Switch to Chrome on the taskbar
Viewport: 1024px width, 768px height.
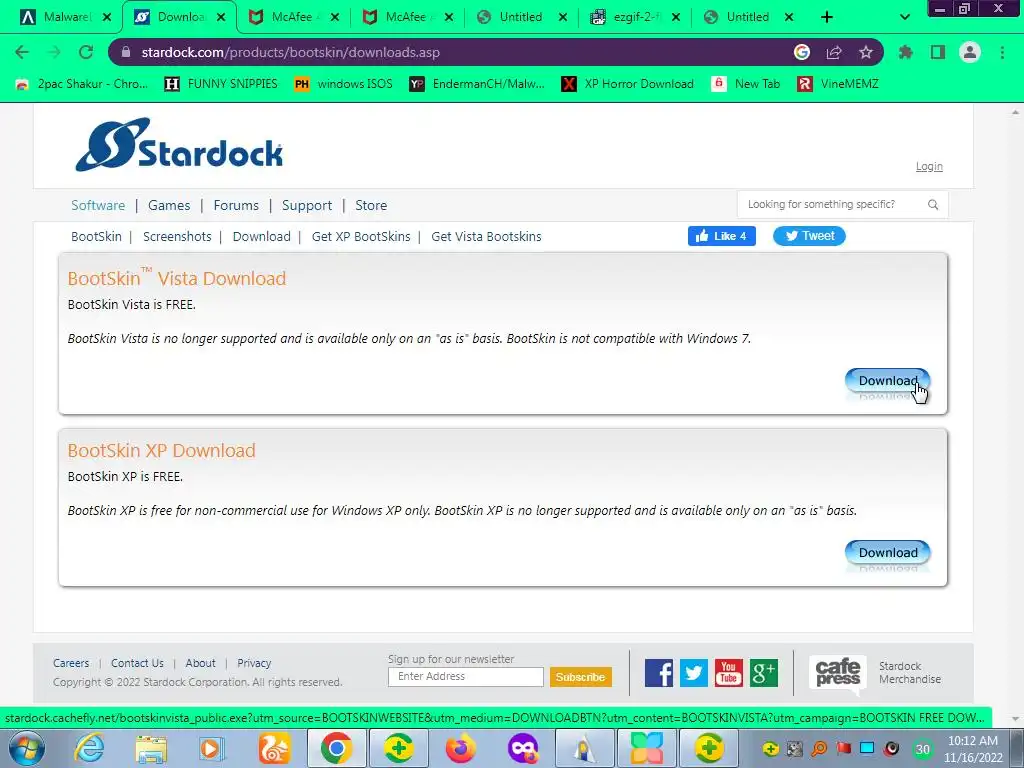tap(336, 748)
